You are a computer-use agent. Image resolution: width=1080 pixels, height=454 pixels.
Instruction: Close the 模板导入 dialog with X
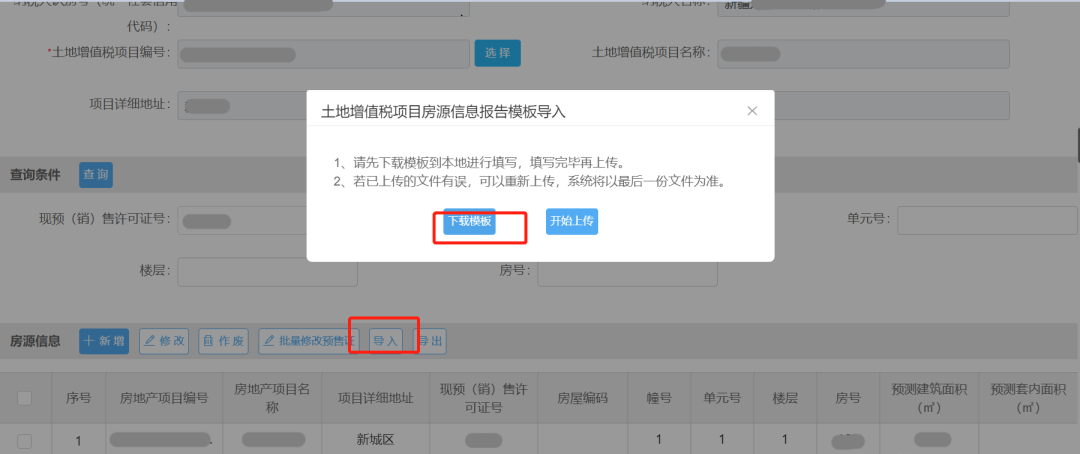coord(752,111)
